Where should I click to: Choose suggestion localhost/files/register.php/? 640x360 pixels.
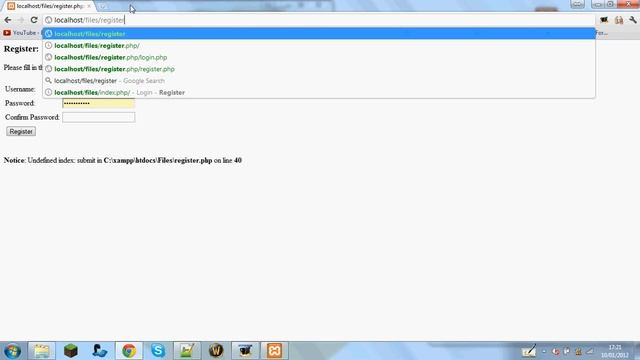[x=319, y=46]
